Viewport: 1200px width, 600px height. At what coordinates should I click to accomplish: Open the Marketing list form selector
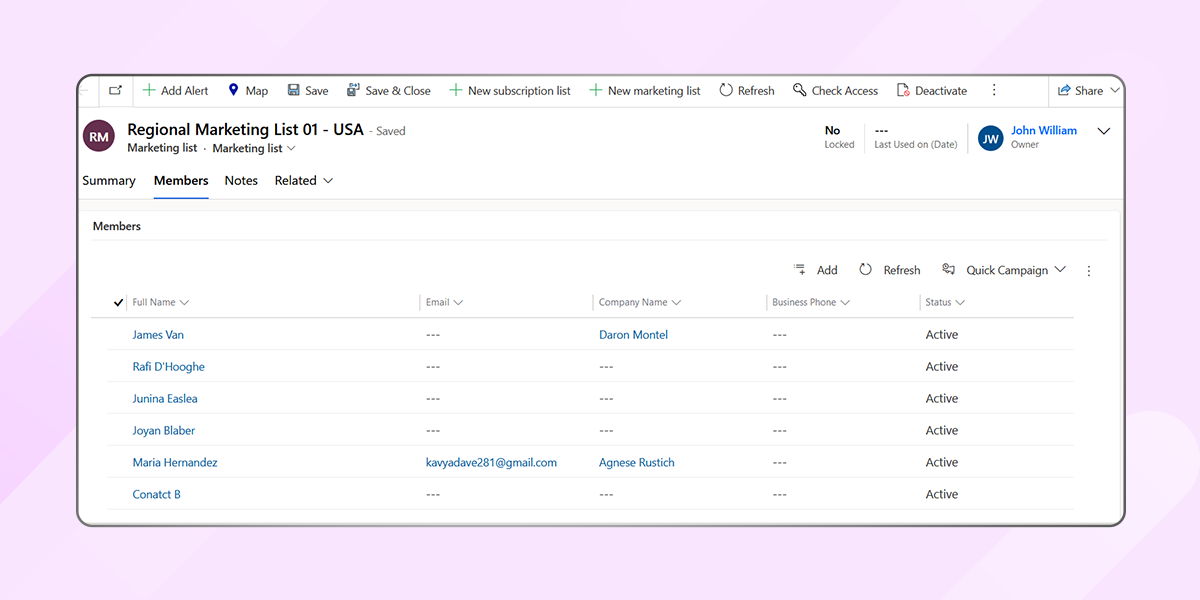pyautogui.click(x=254, y=148)
